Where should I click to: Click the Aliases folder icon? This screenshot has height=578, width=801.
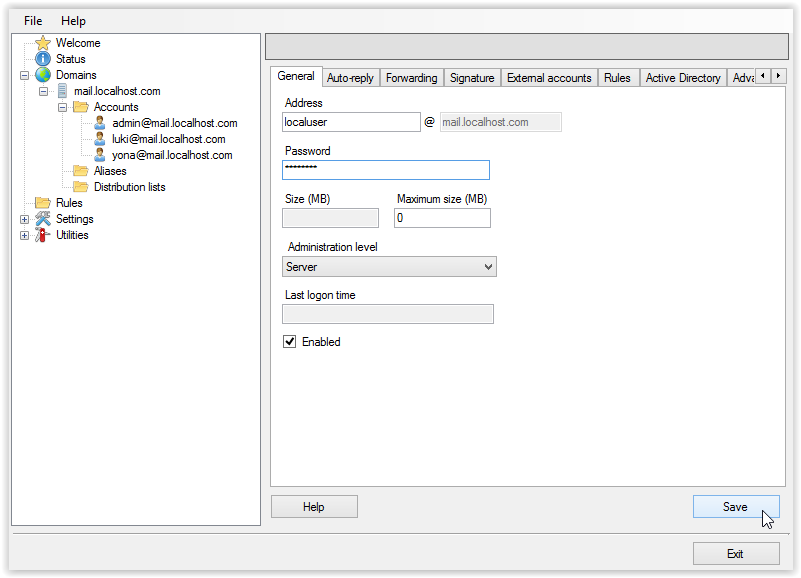pyautogui.click(x=81, y=171)
